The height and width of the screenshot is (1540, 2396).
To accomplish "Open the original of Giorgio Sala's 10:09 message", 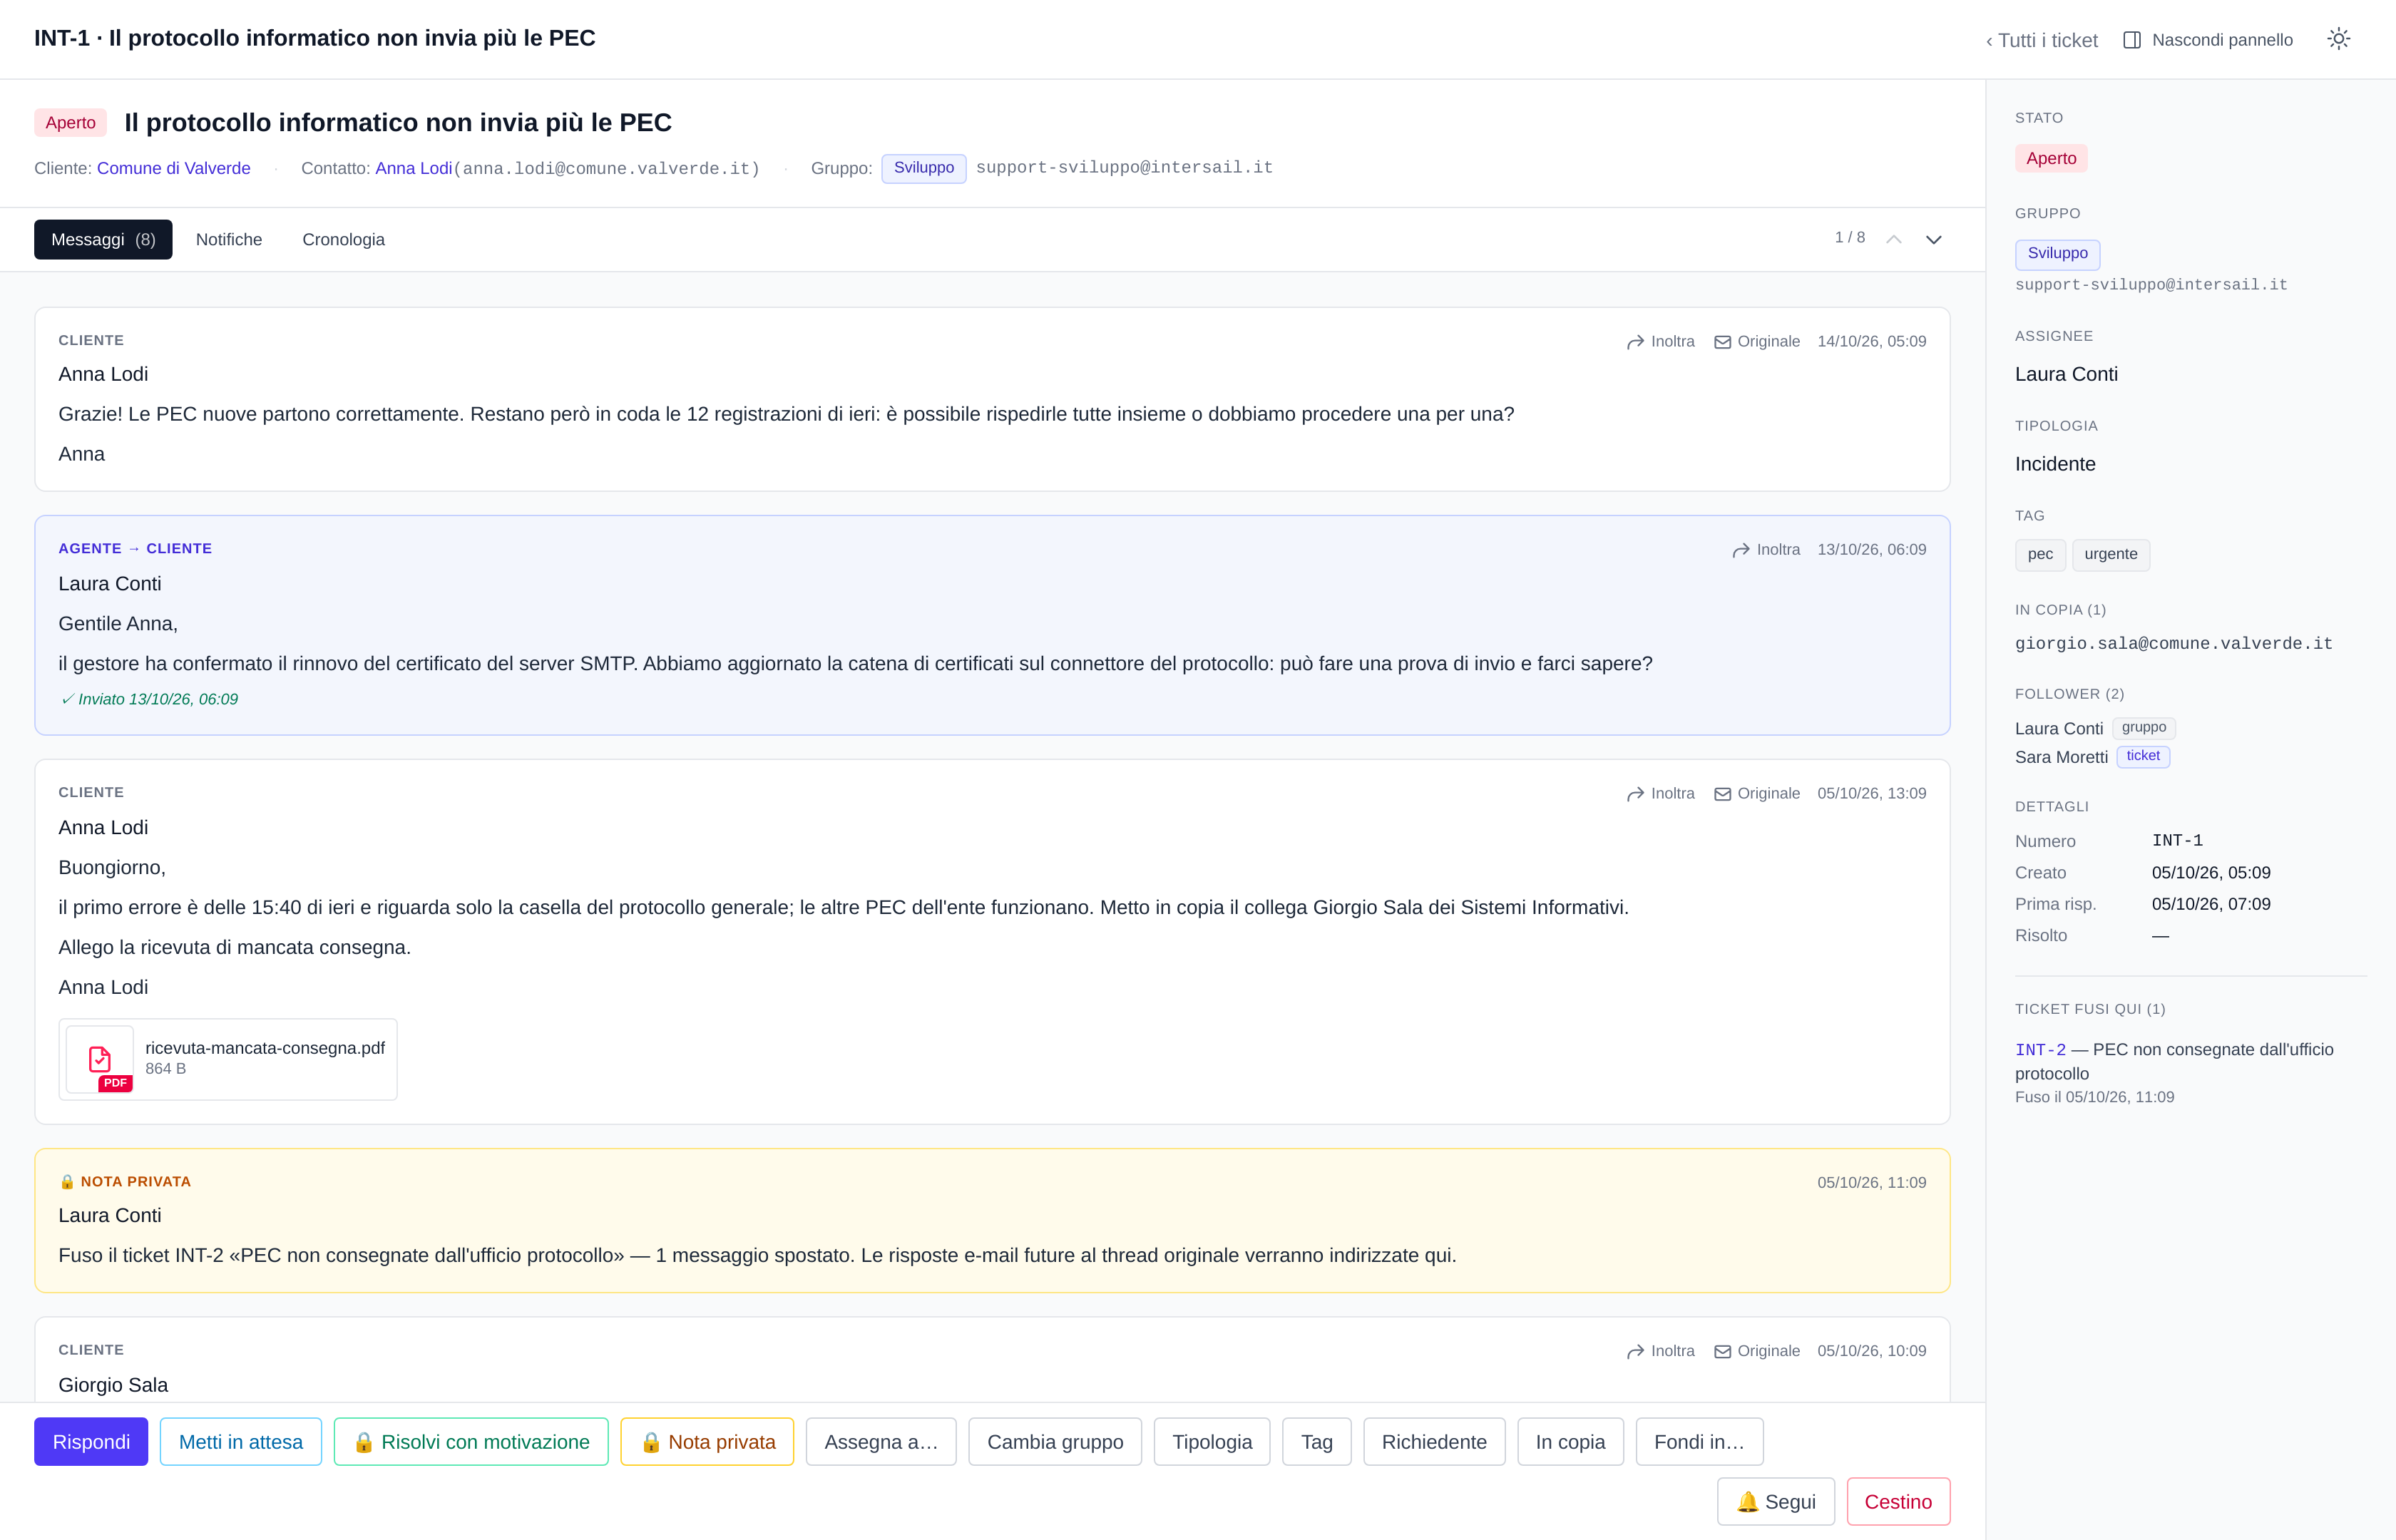I will click(x=1757, y=1350).
